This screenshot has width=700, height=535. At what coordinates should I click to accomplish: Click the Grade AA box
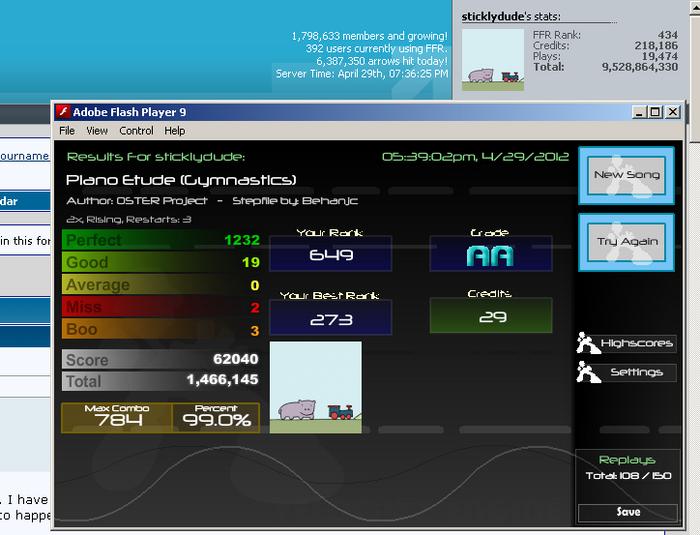pyautogui.click(x=491, y=254)
